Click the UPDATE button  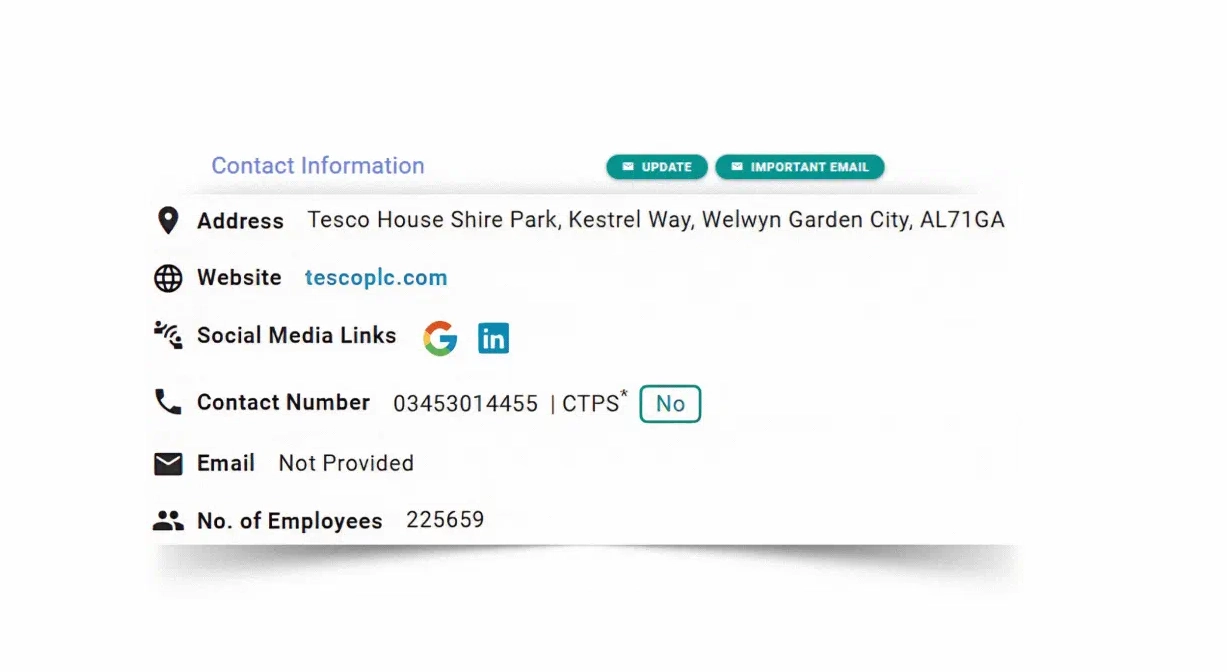tap(657, 167)
